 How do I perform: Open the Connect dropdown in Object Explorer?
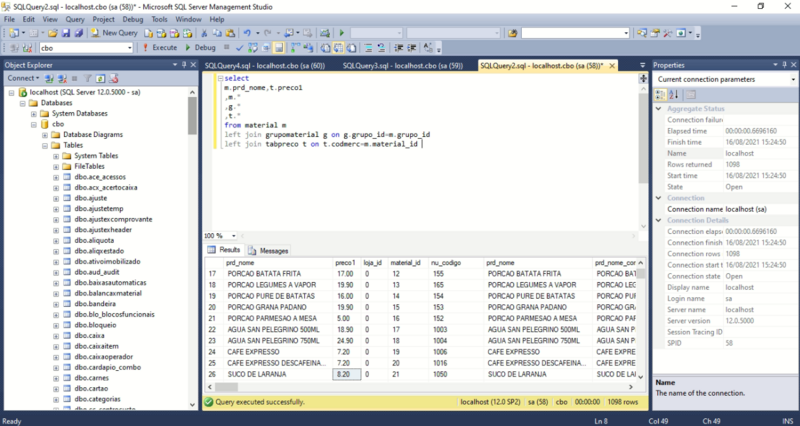coord(23,78)
